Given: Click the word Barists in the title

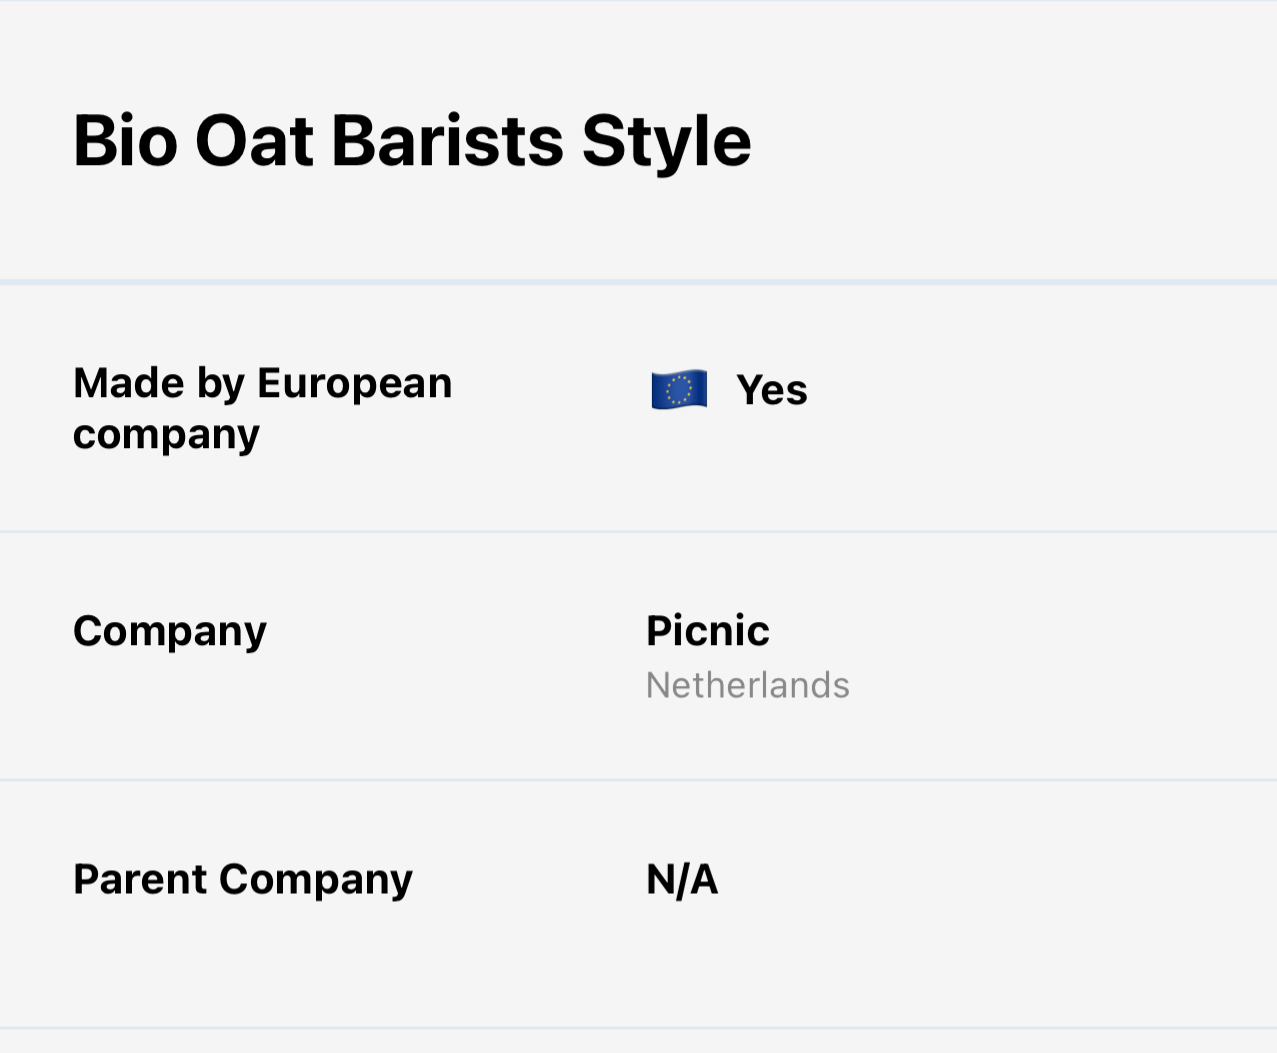Looking at the screenshot, I should (447, 141).
